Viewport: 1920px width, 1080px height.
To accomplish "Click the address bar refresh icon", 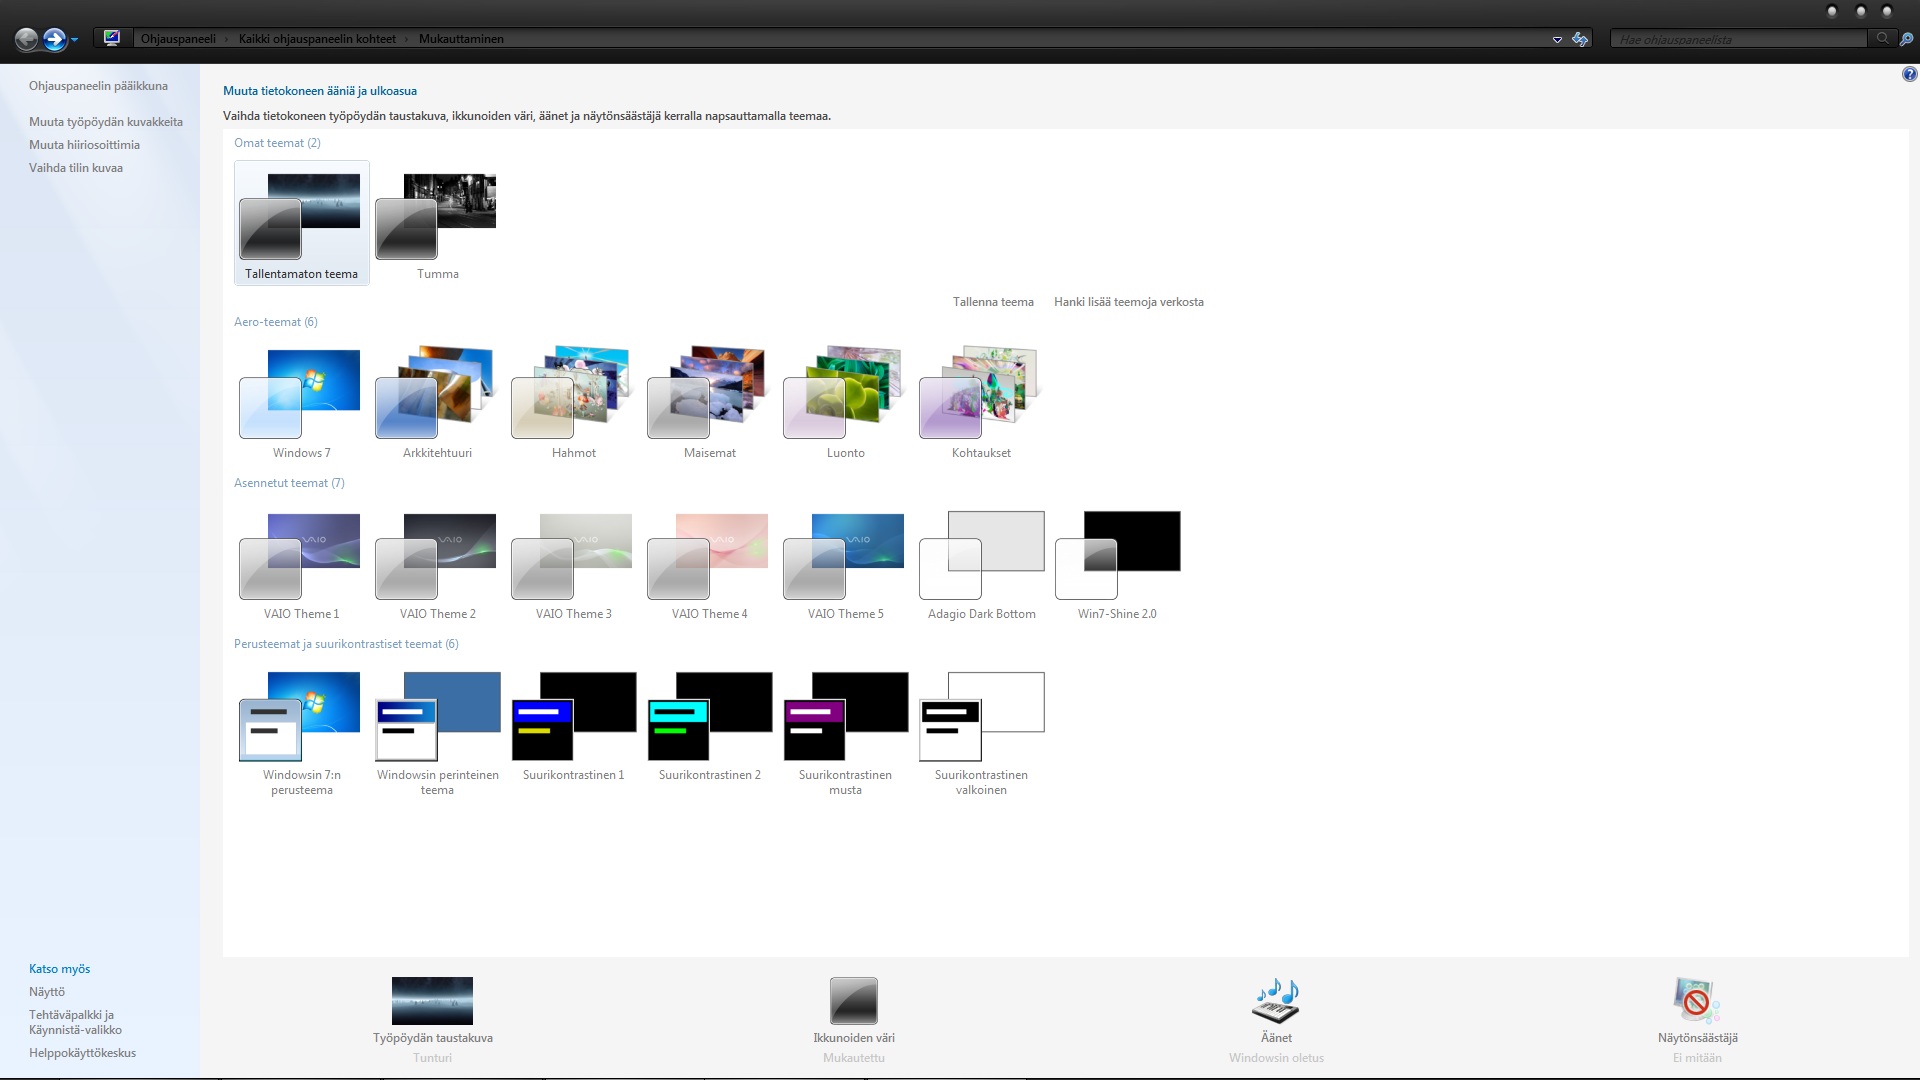I will coord(1580,39).
